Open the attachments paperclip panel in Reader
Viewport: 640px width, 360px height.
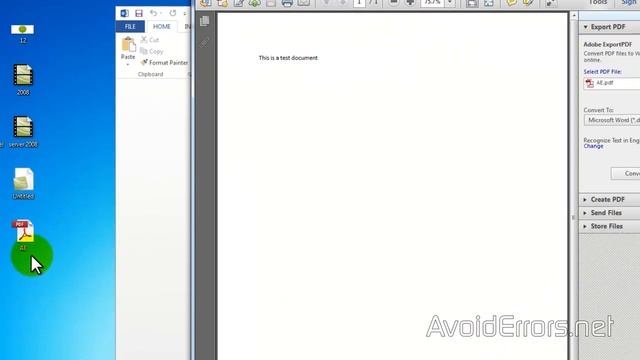(204, 42)
